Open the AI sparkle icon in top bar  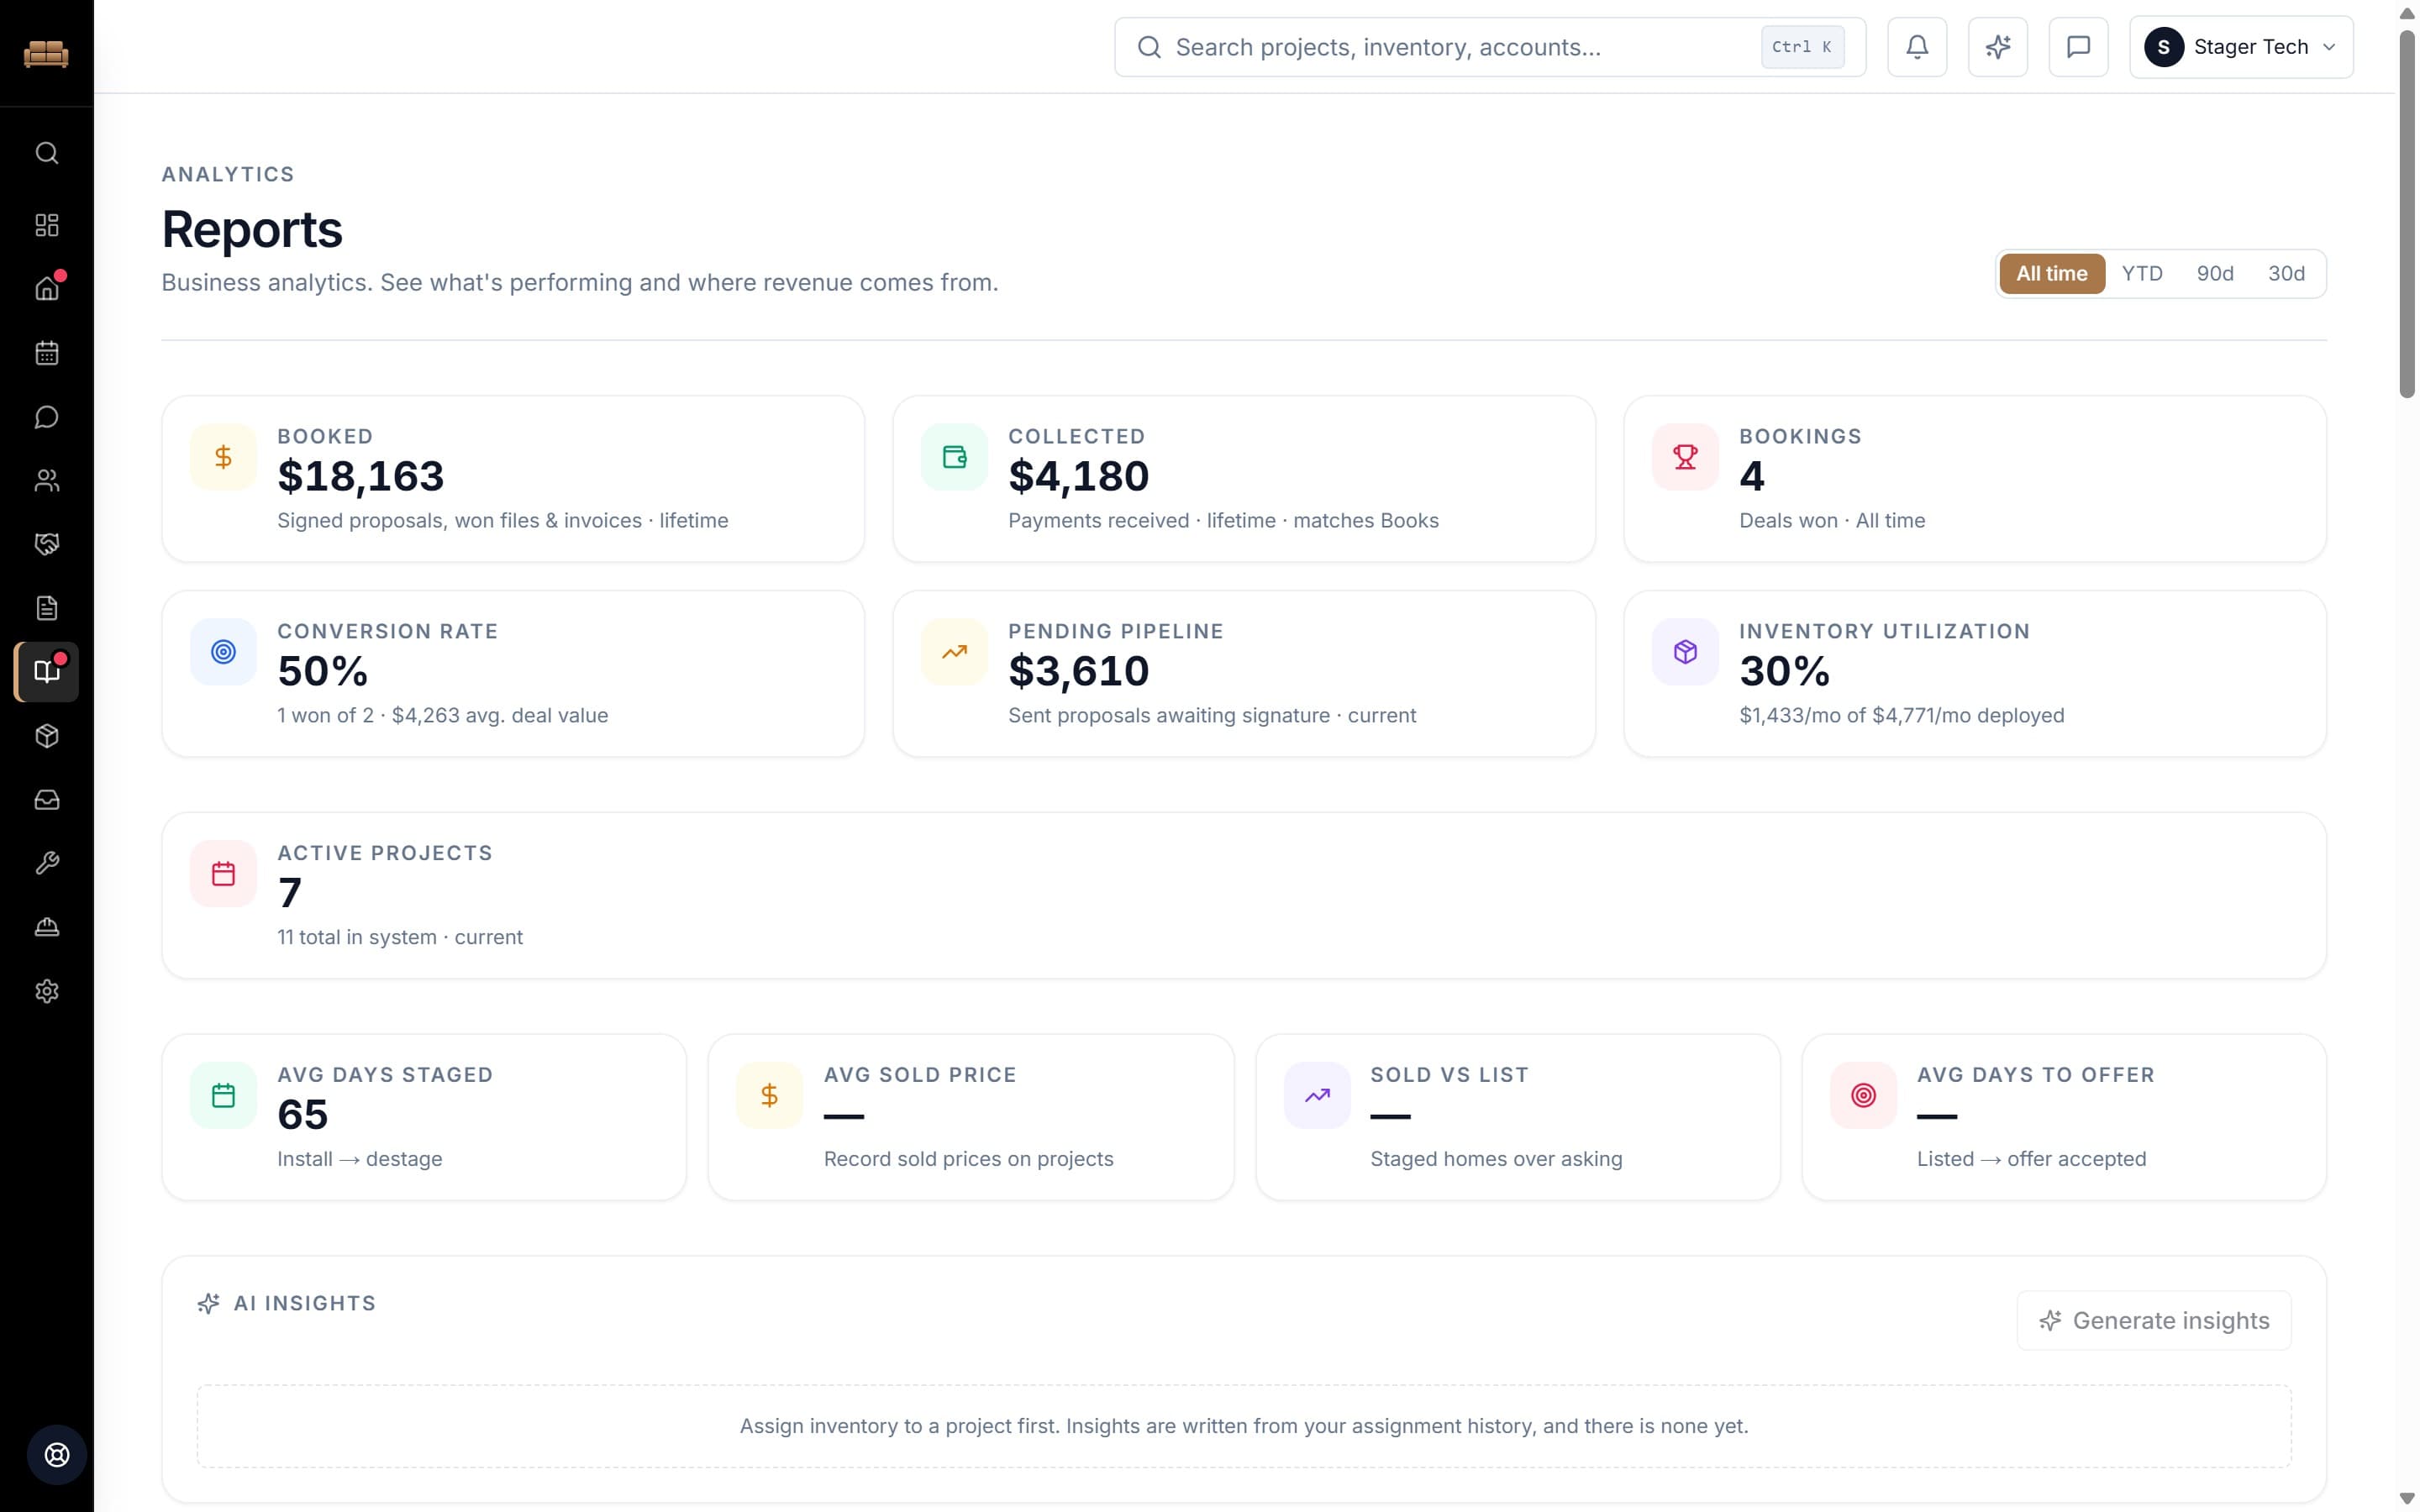tap(1998, 47)
